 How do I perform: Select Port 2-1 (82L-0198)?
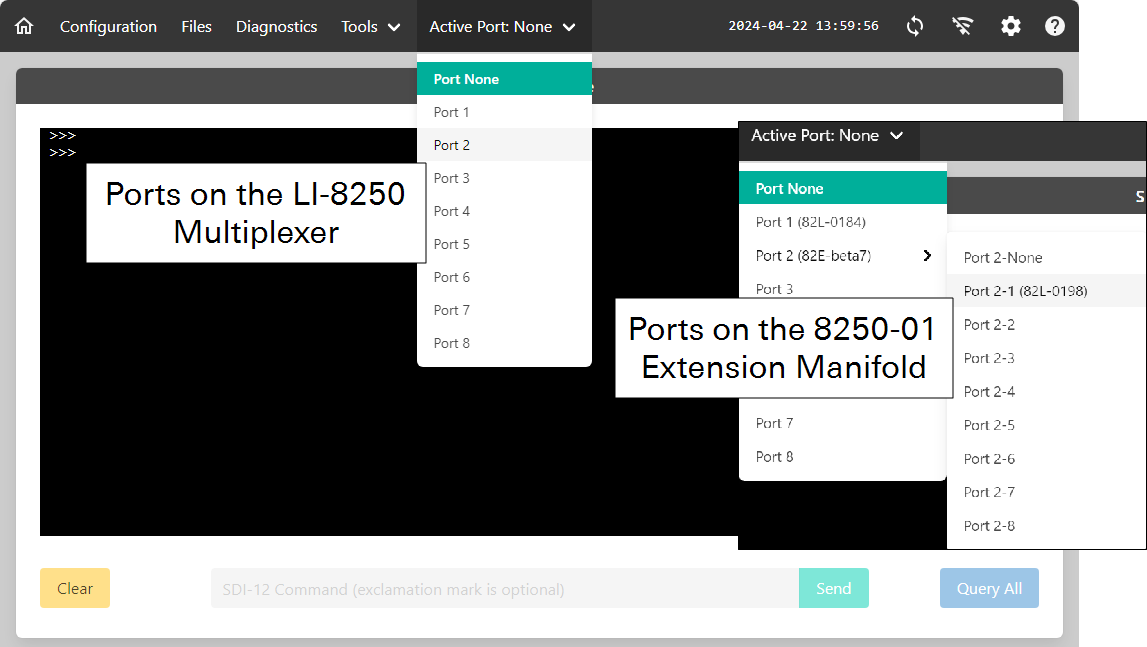pos(1046,291)
